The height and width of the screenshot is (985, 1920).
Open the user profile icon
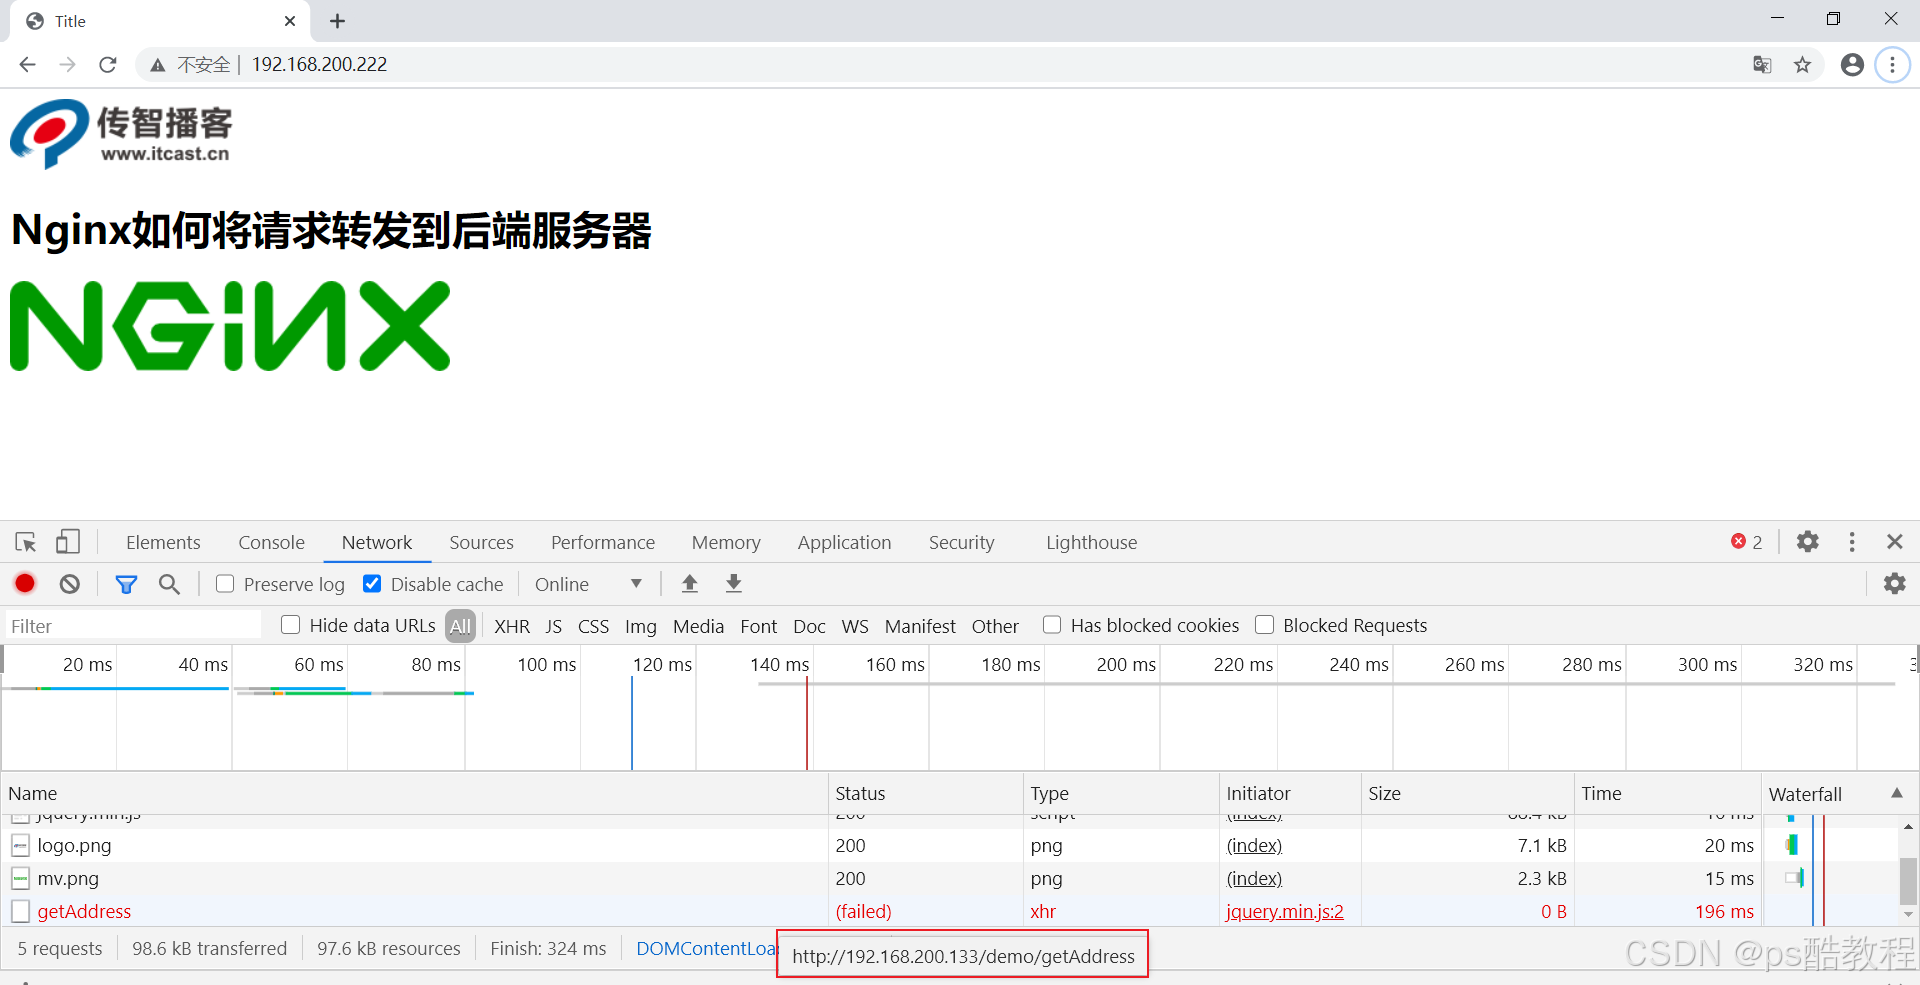coord(1852,65)
